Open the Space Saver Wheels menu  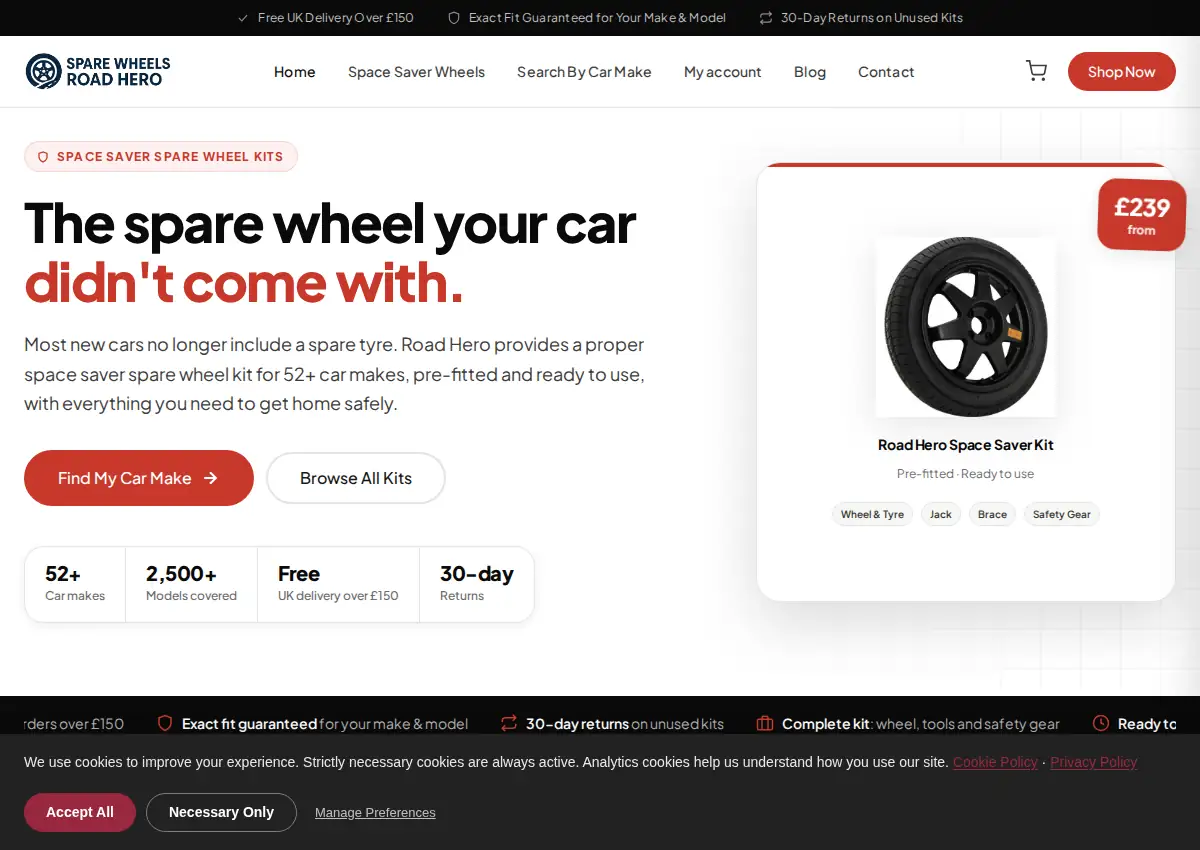point(416,72)
